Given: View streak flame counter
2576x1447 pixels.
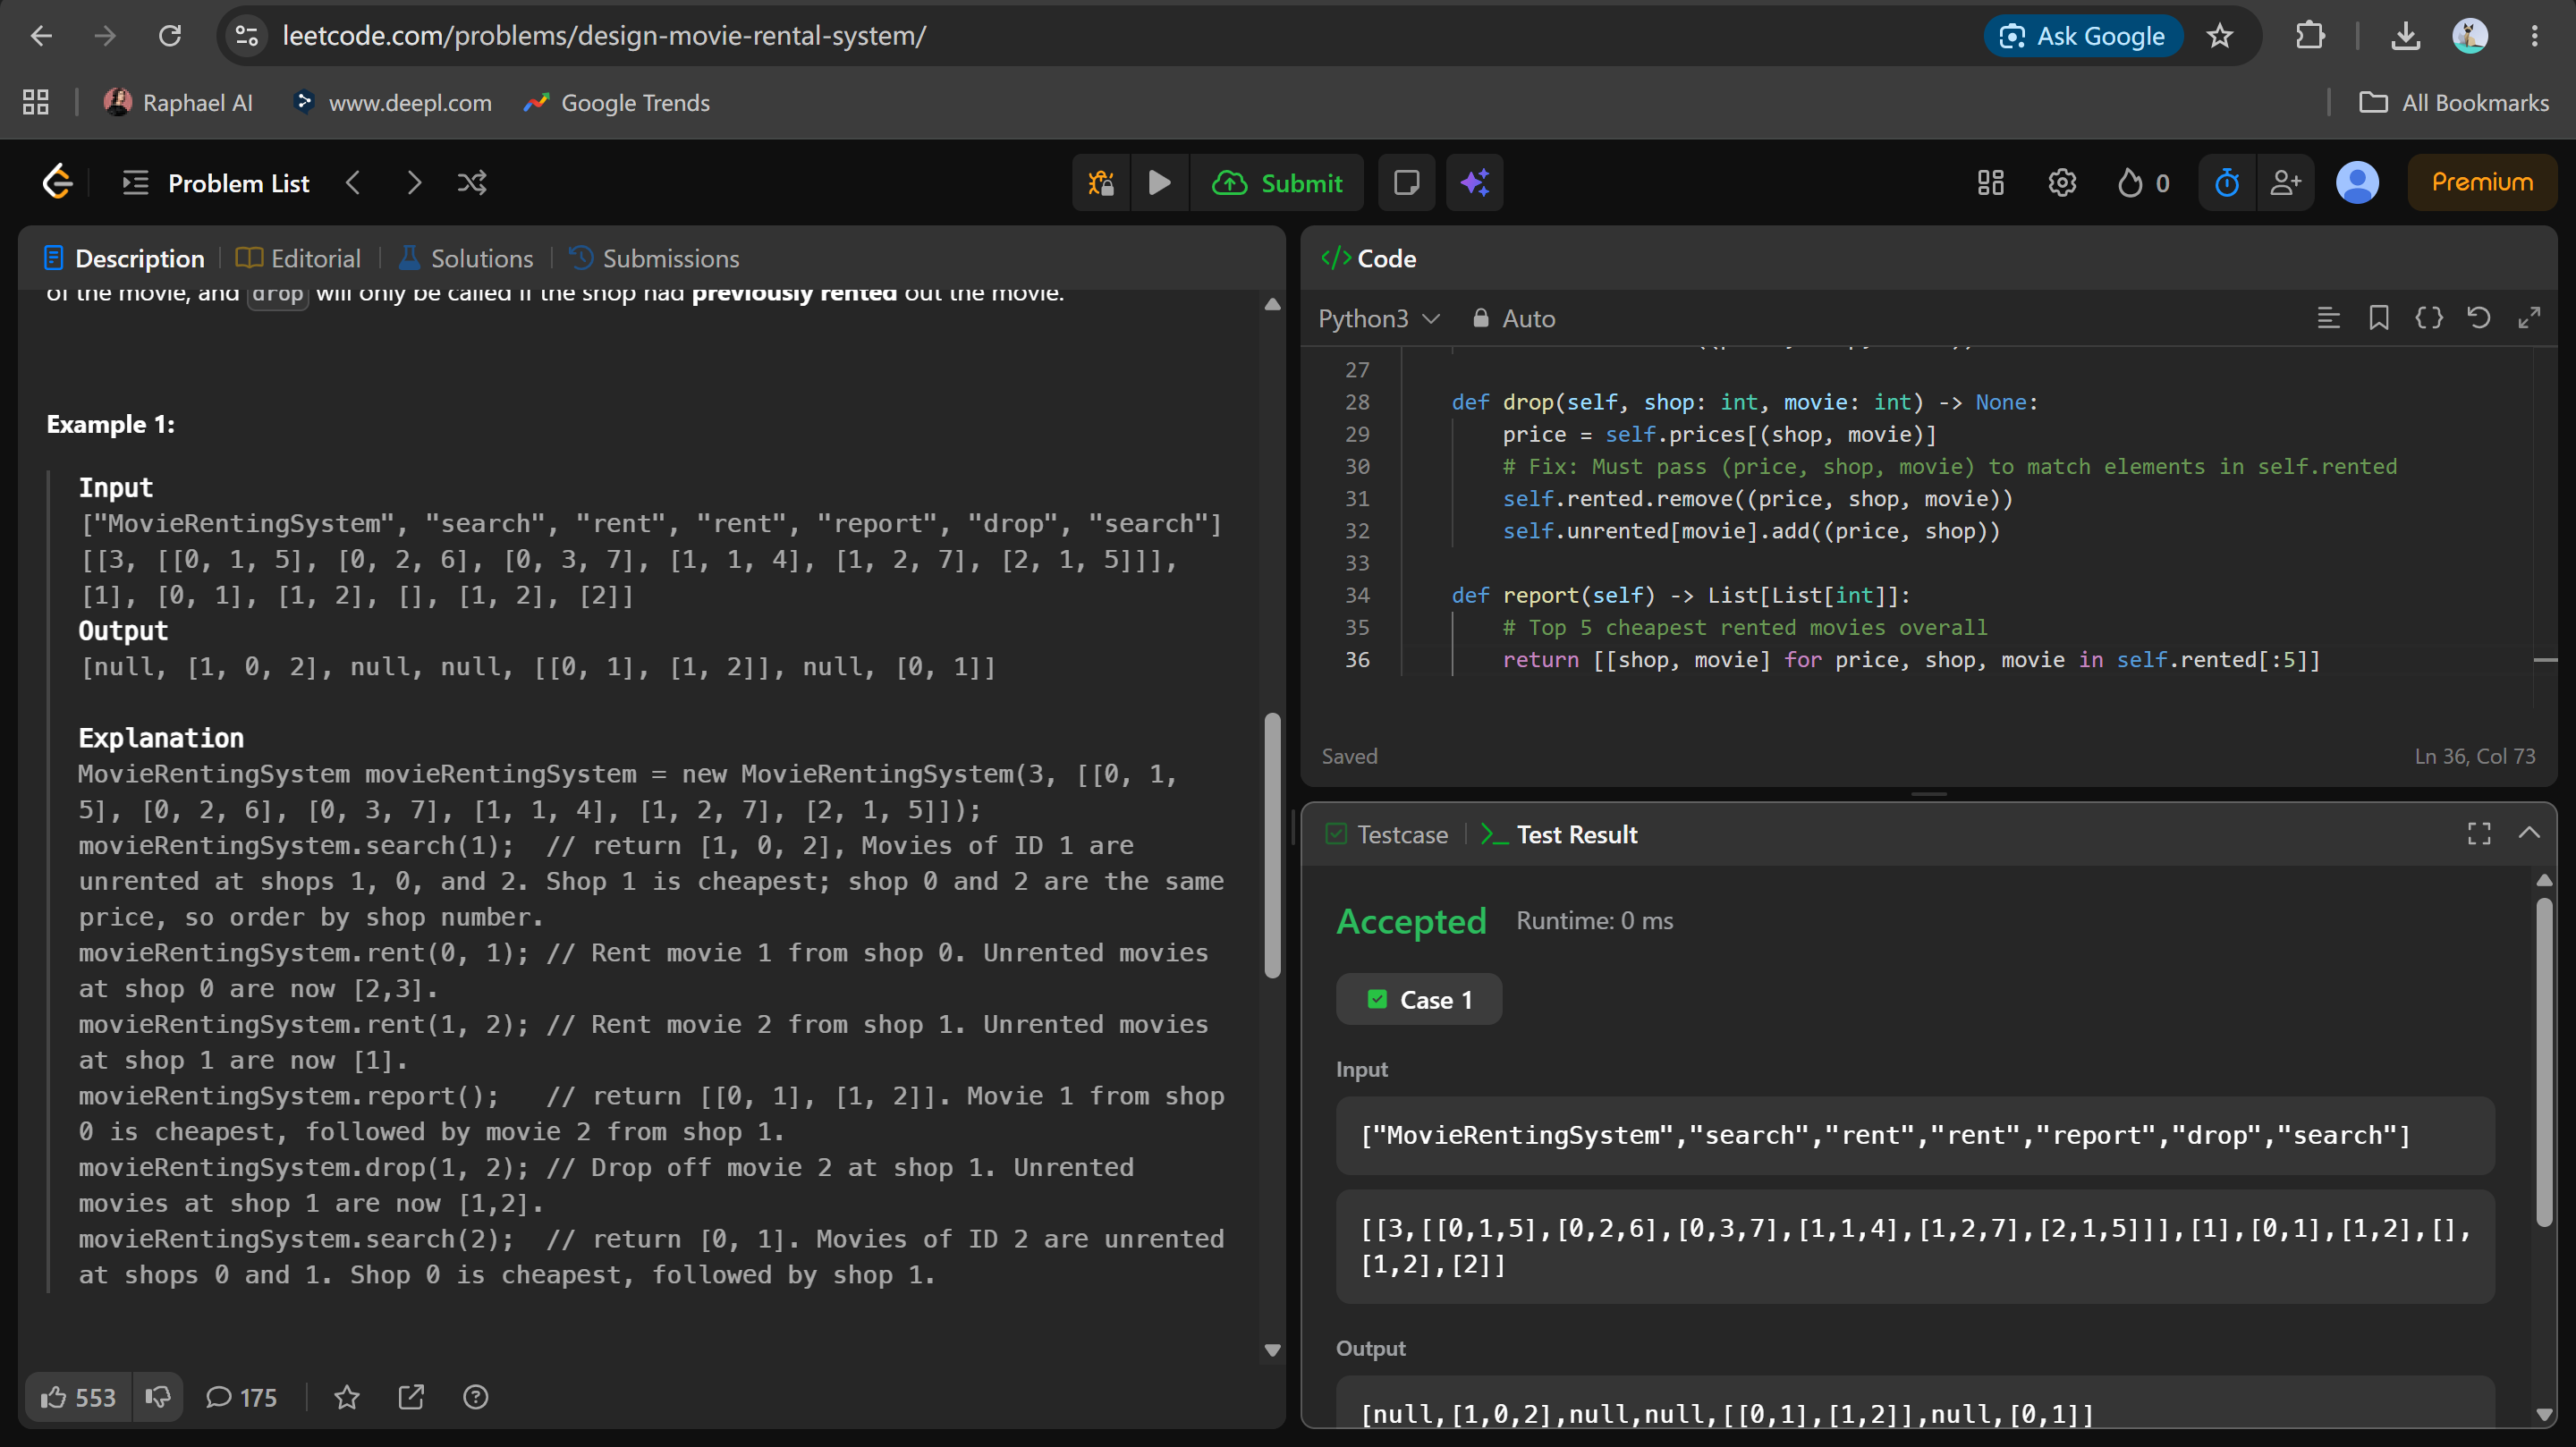Looking at the screenshot, I should (x=2143, y=183).
